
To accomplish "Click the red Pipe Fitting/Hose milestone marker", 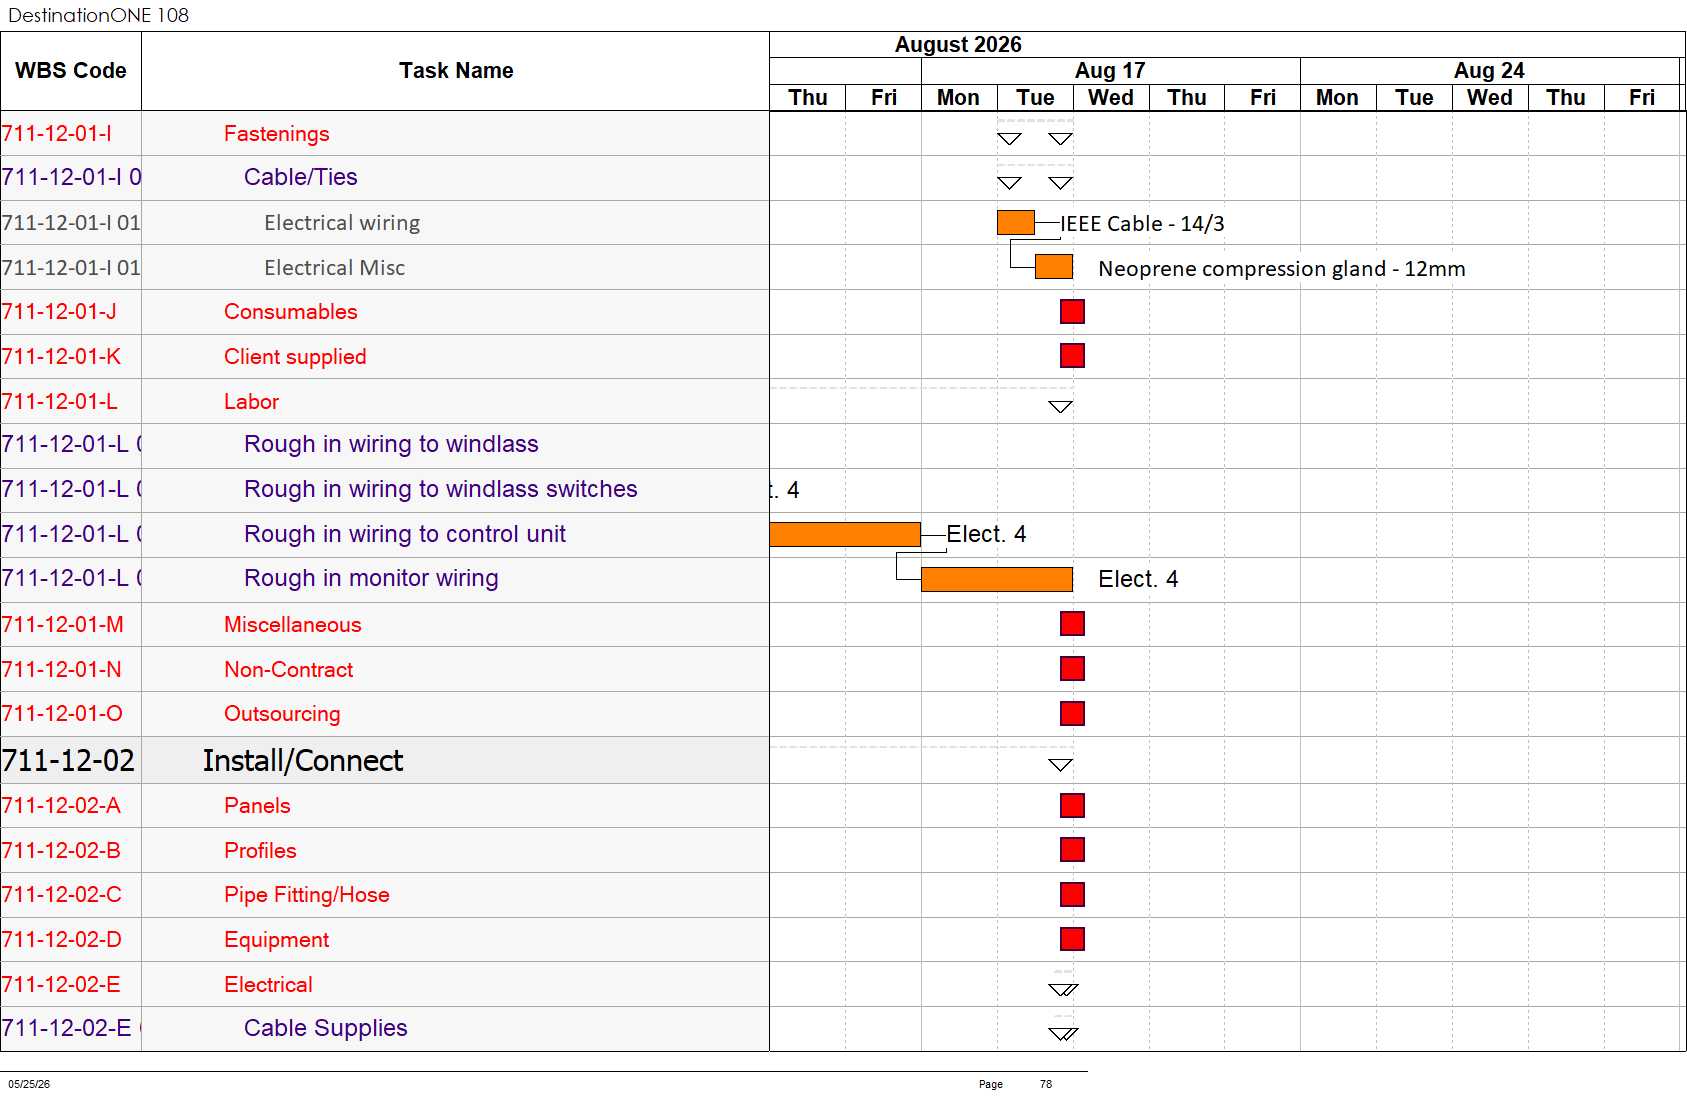I will (x=1072, y=895).
